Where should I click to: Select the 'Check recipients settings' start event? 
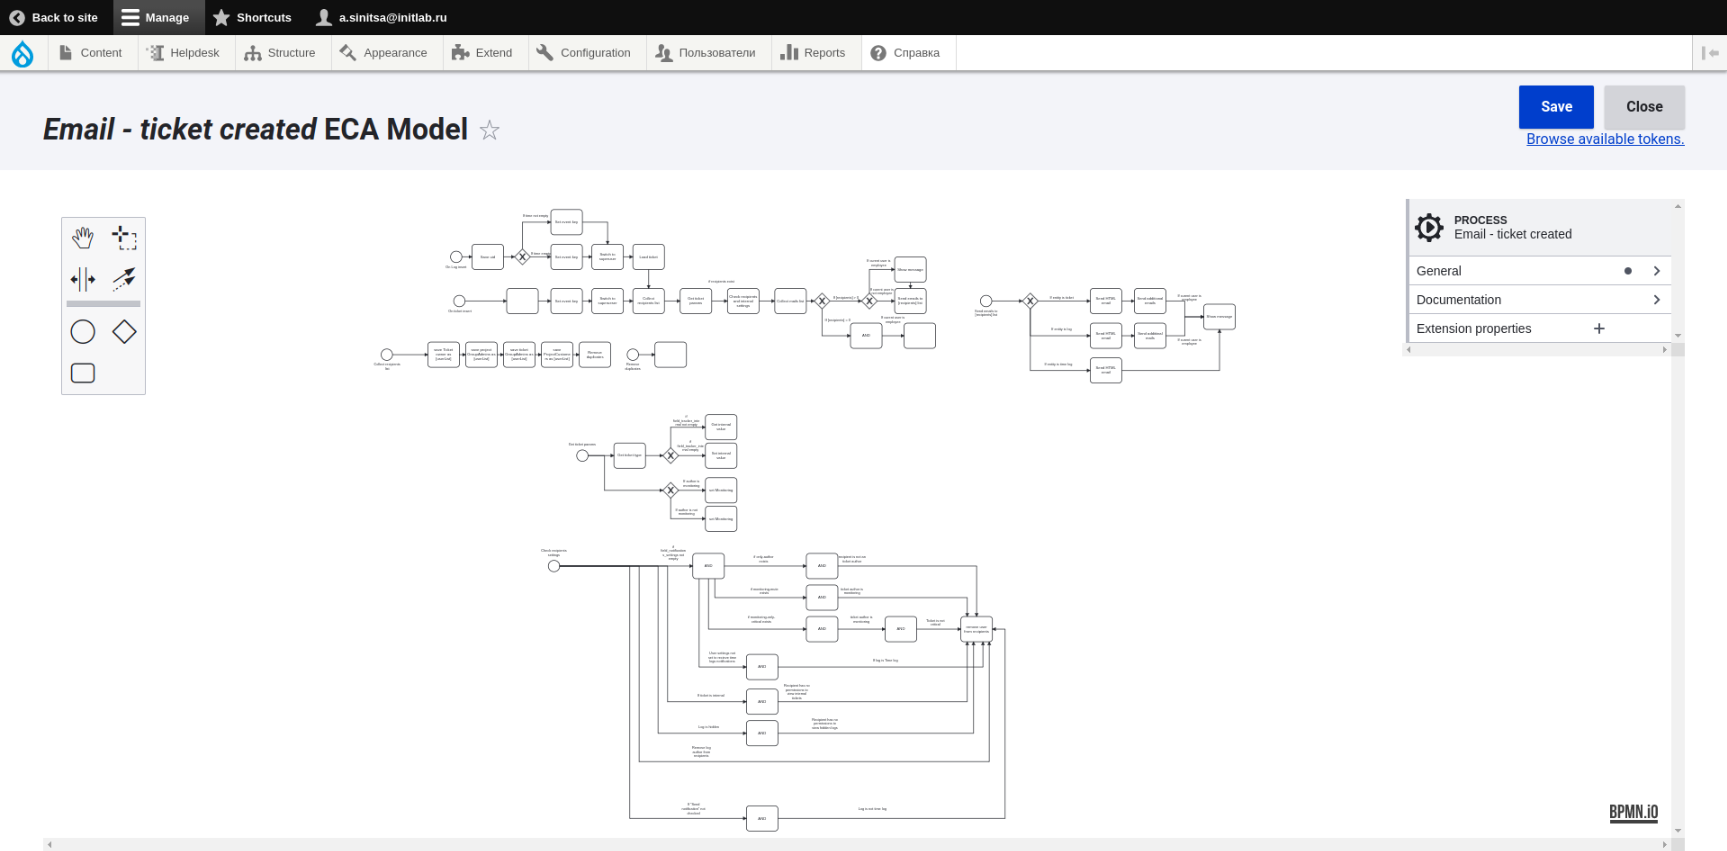pyautogui.click(x=554, y=566)
